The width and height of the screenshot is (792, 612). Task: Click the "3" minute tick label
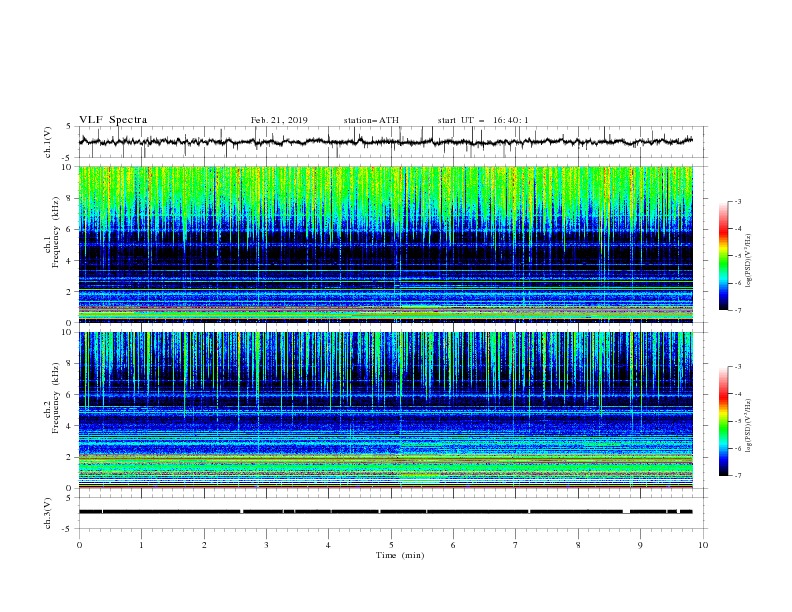pyautogui.click(x=266, y=545)
